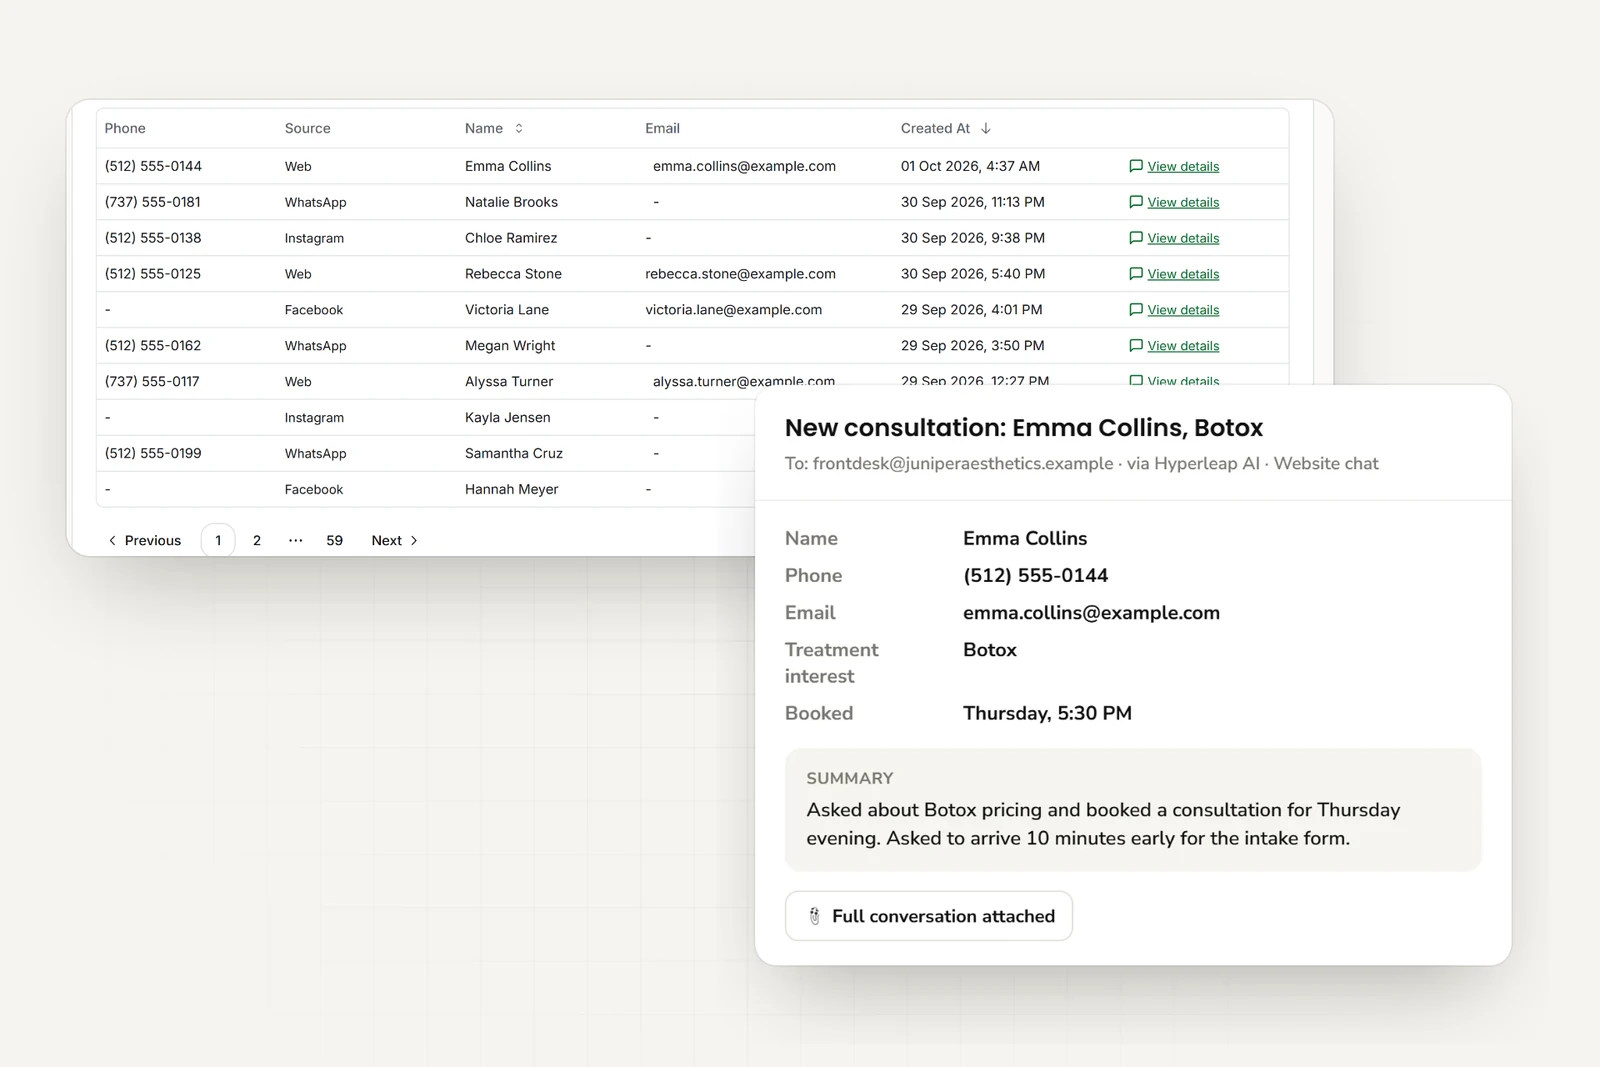Click phone (512) 555-0199 in the table

pos(153,453)
